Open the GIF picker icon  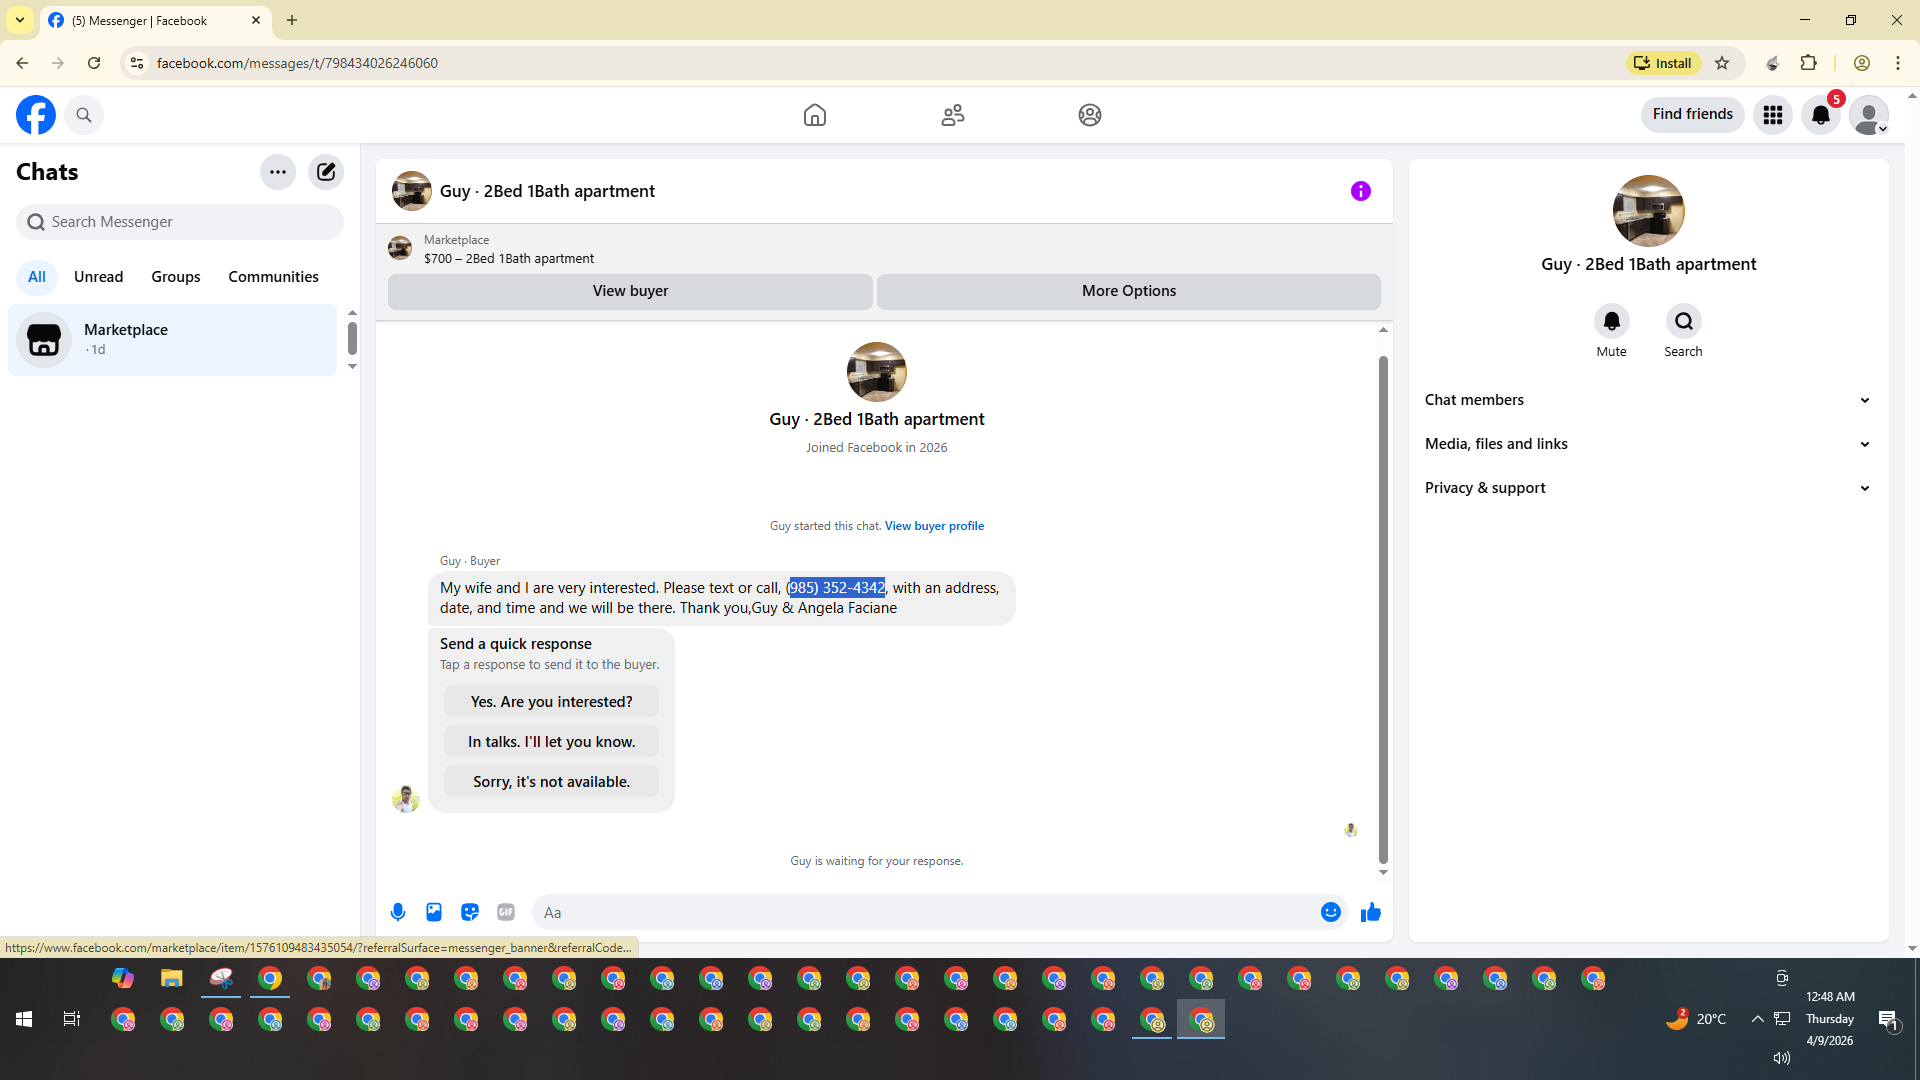(506, 912)
